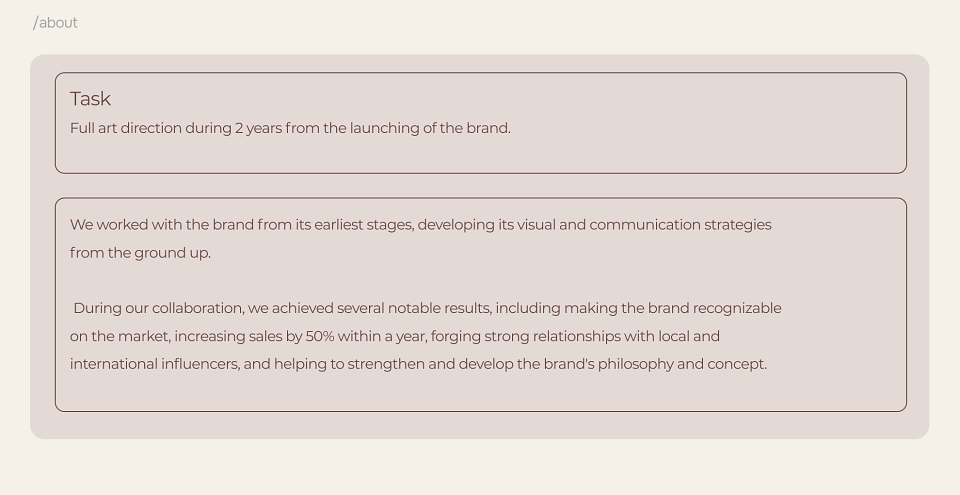The image size is (960, 495).
Task: Click the '2 years' text in the Task card
Action: [258, 128]
